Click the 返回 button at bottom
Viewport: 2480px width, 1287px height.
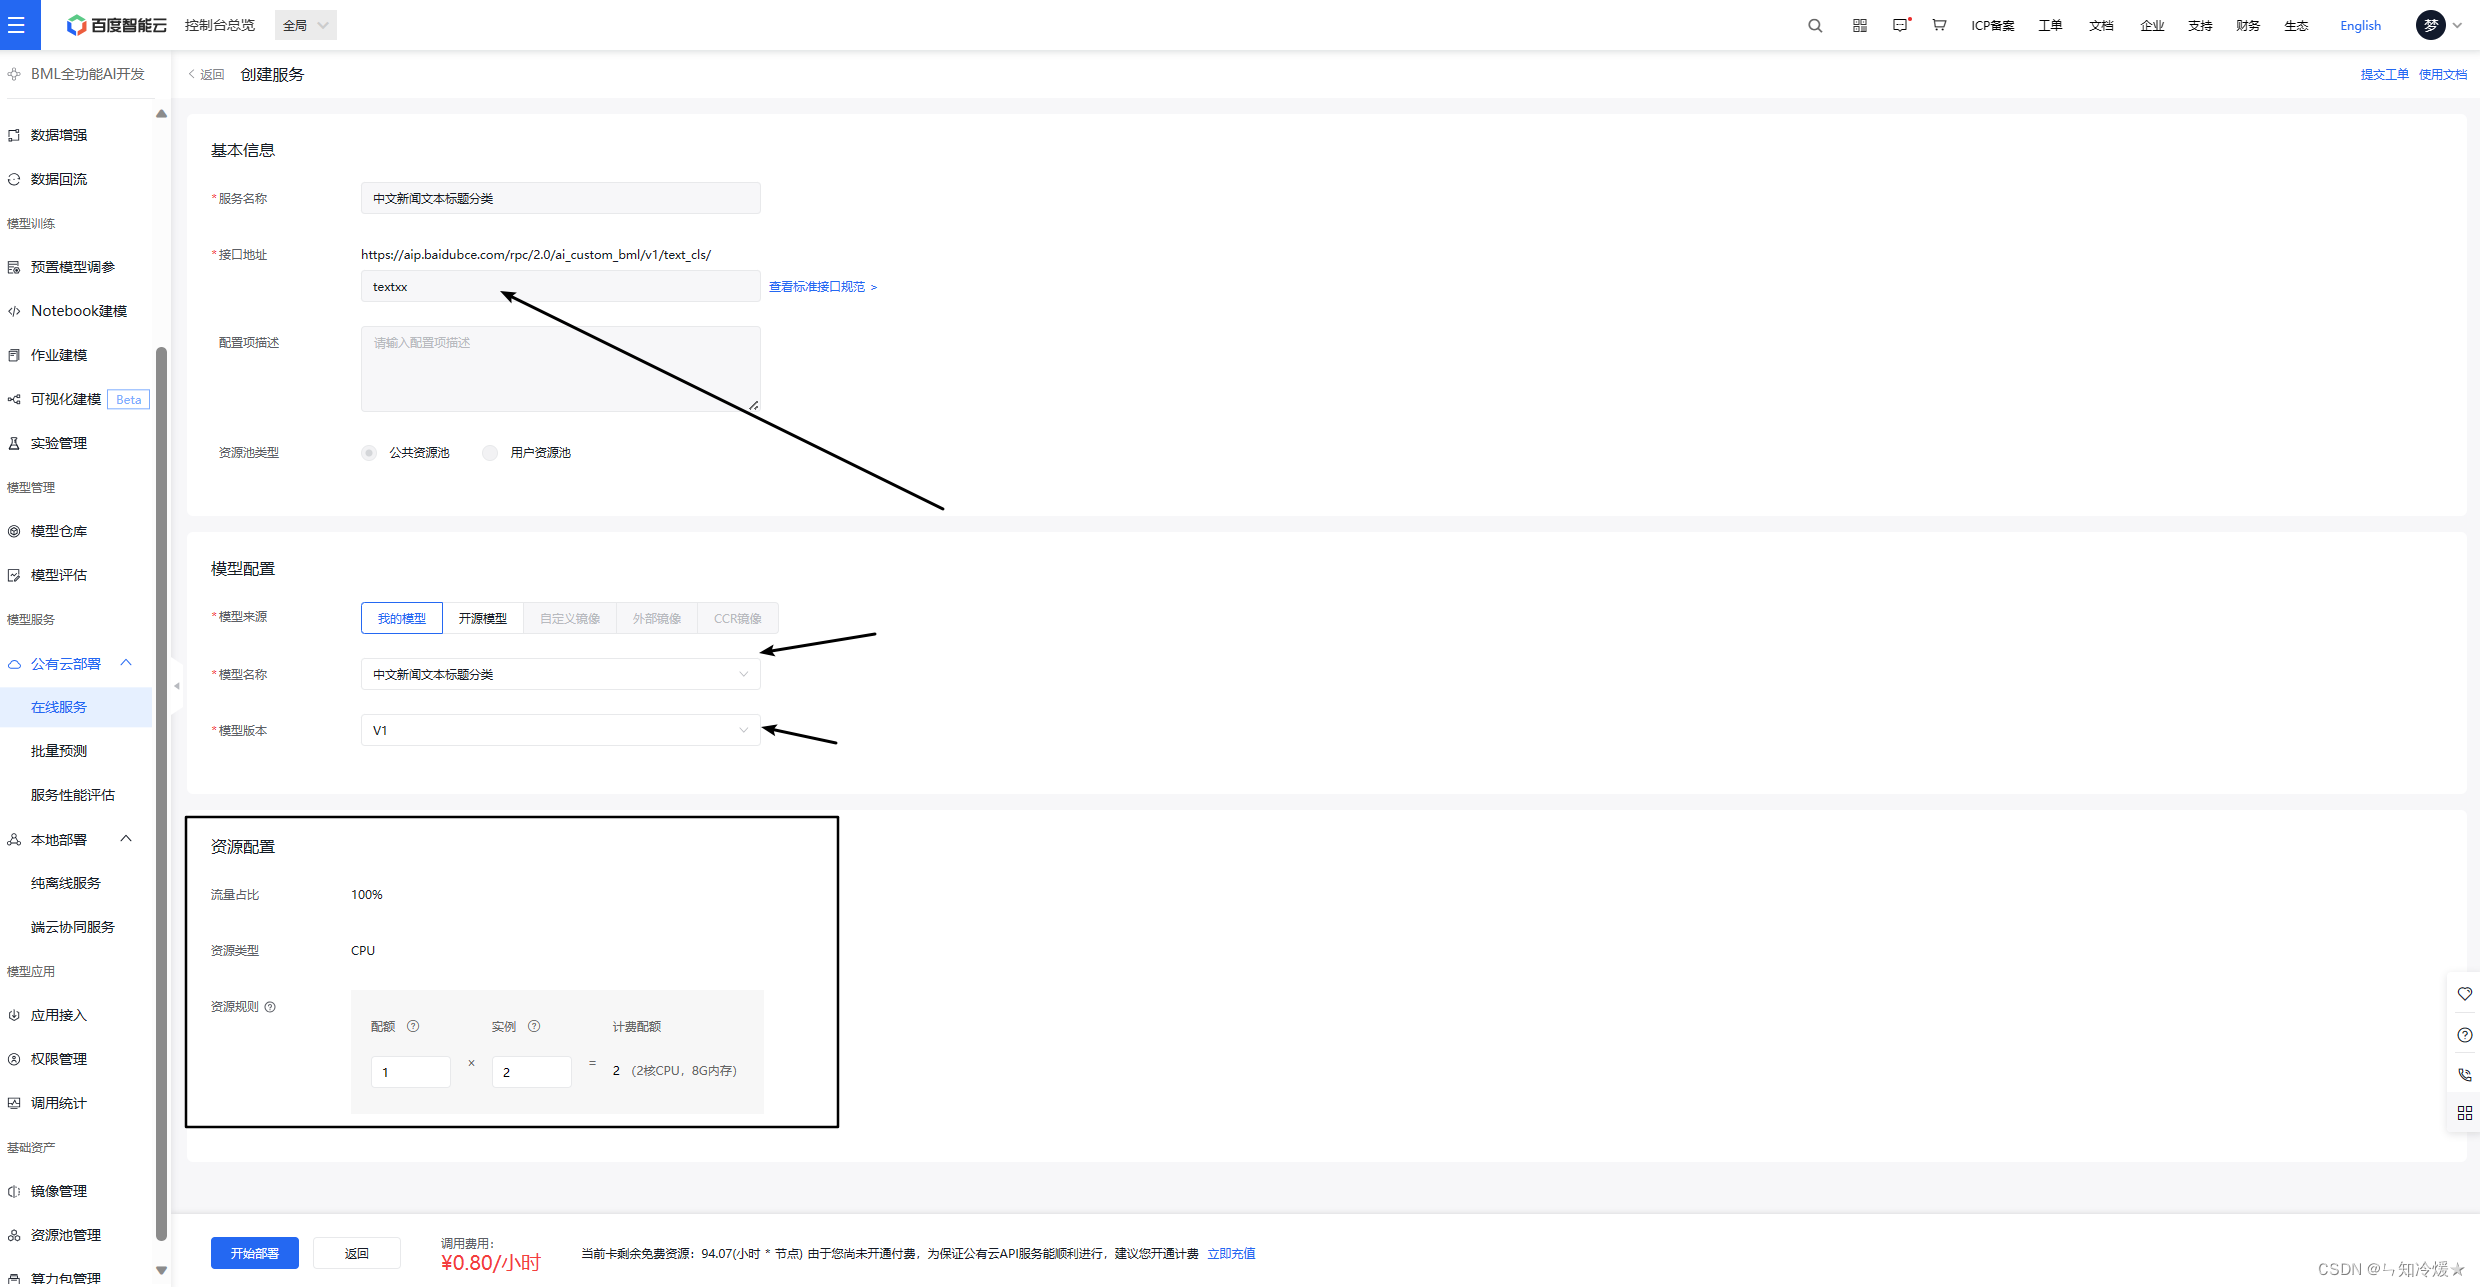coord(357,1253)
